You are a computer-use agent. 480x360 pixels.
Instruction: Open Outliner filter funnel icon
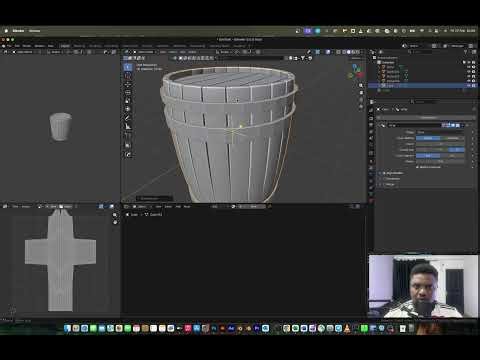coord(466,52)
